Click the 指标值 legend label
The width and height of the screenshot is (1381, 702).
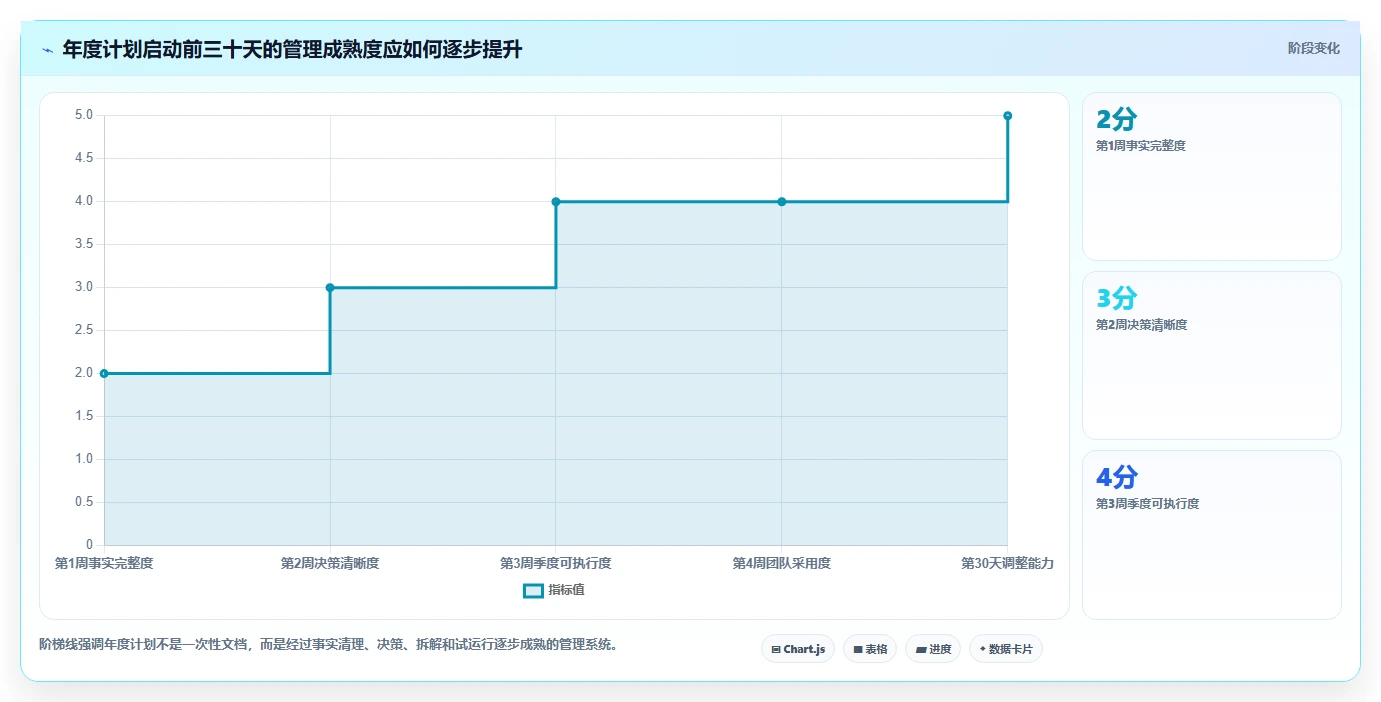566,590
